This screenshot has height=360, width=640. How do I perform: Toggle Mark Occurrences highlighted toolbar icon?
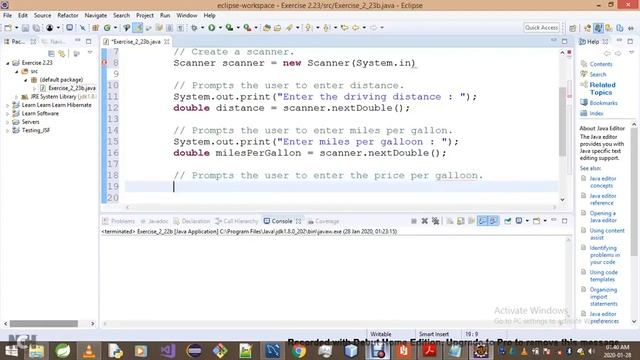[138, 28]
